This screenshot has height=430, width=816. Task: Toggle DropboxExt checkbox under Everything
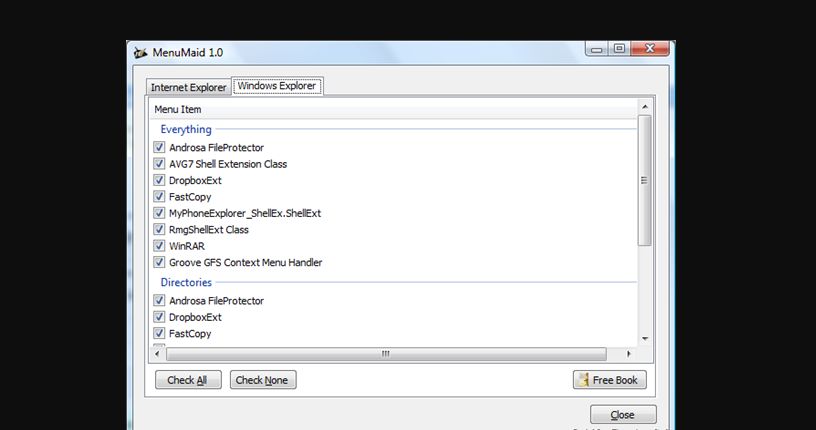coord(159,180)
